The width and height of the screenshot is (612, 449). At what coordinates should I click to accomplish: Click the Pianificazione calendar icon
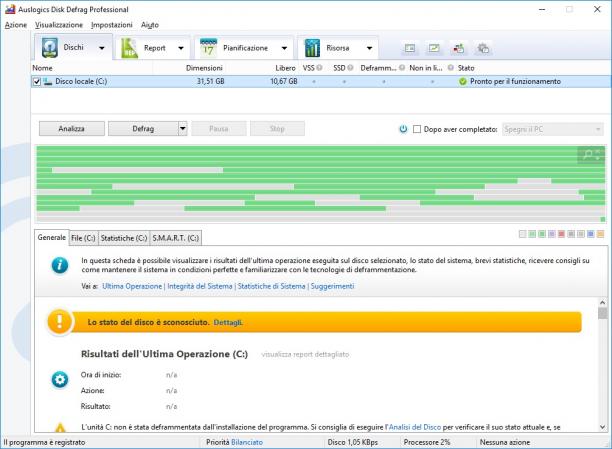tap(208, 48)
